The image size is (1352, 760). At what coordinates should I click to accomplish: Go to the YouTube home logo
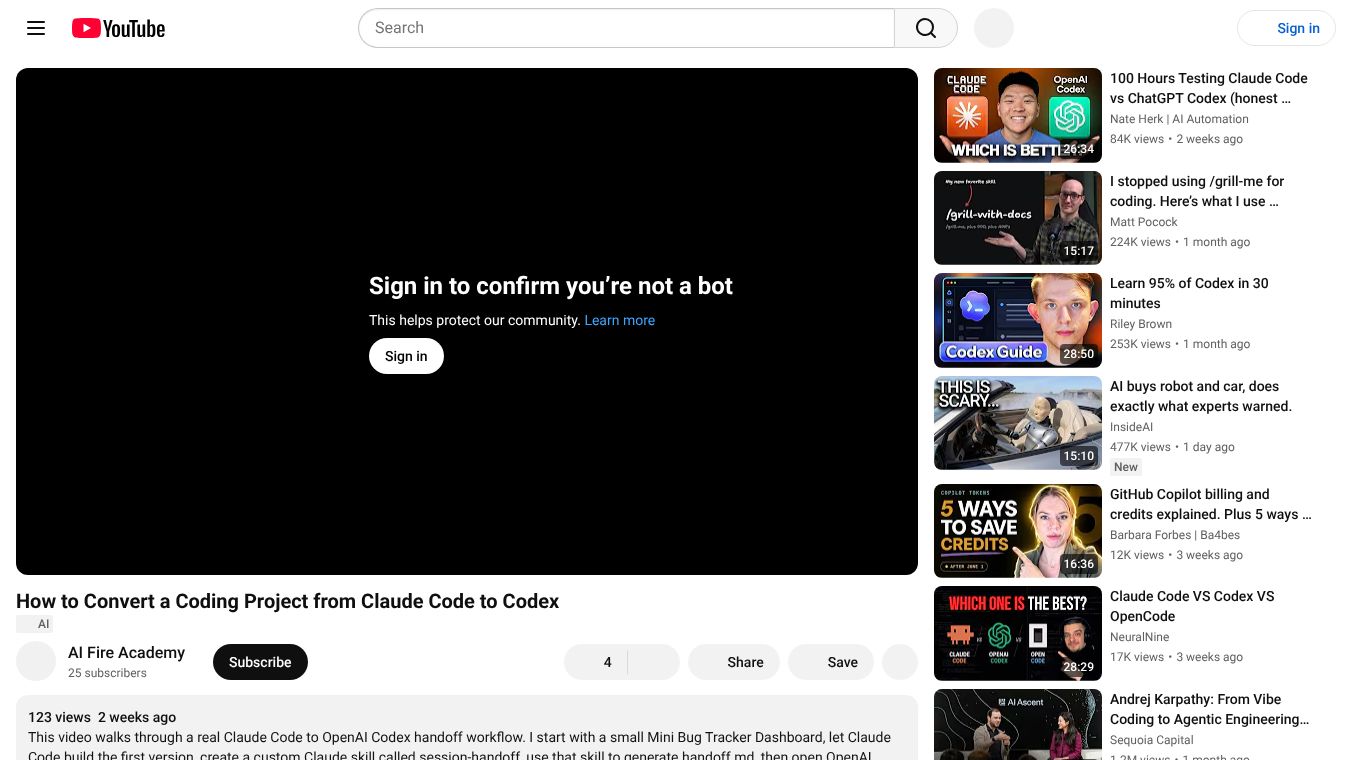(x=118, y=28)
